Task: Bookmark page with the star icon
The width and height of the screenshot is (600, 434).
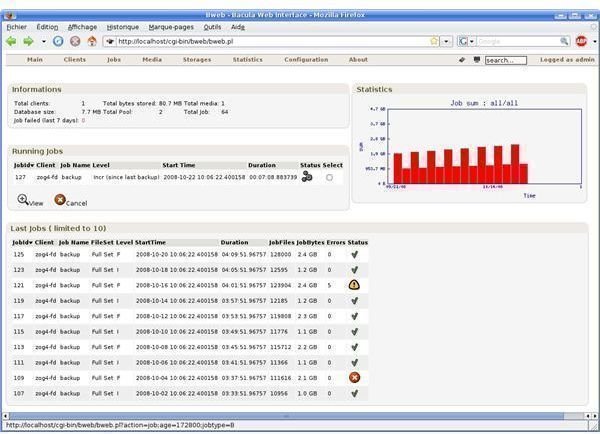Action: point(434,41)
